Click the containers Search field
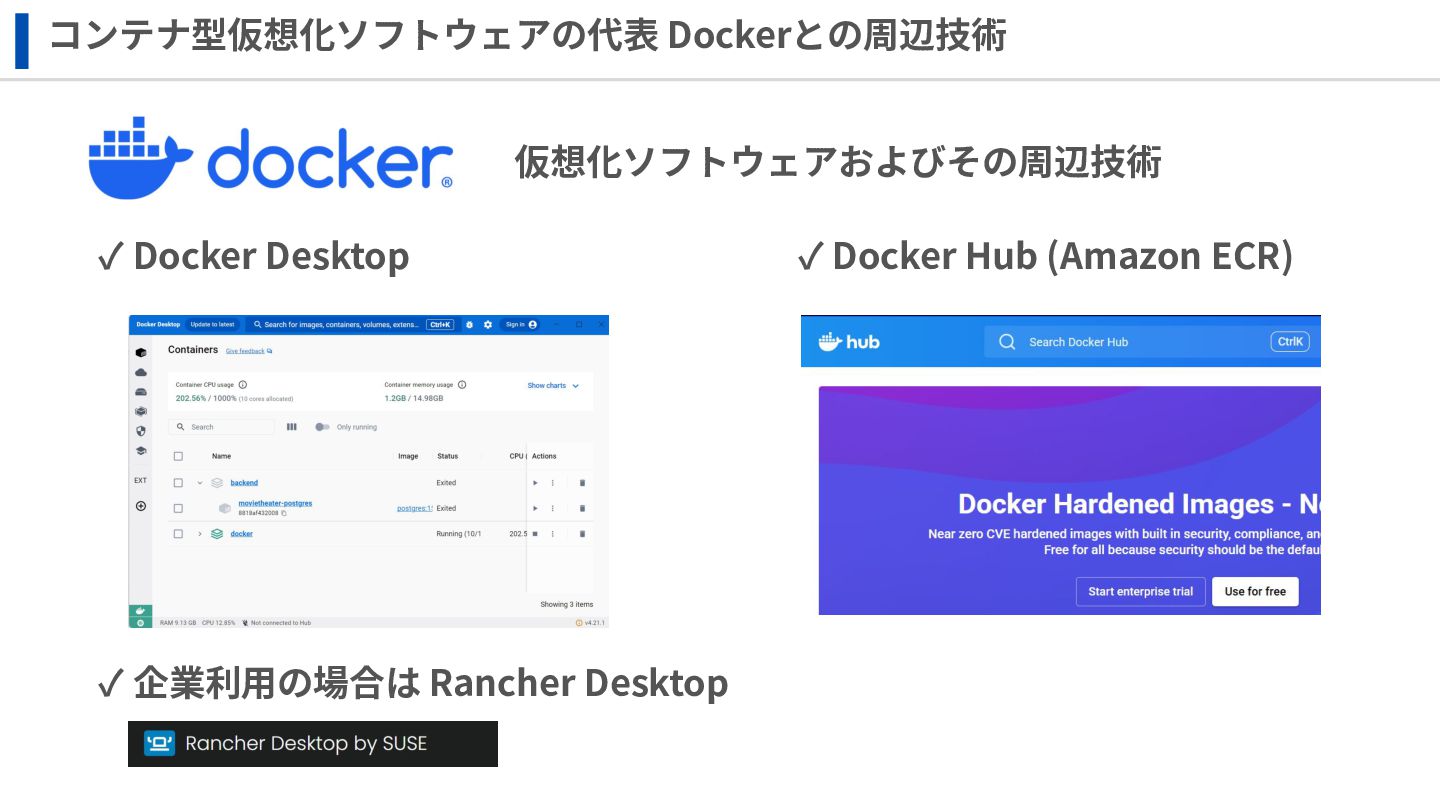 click(x=221, y=427)
